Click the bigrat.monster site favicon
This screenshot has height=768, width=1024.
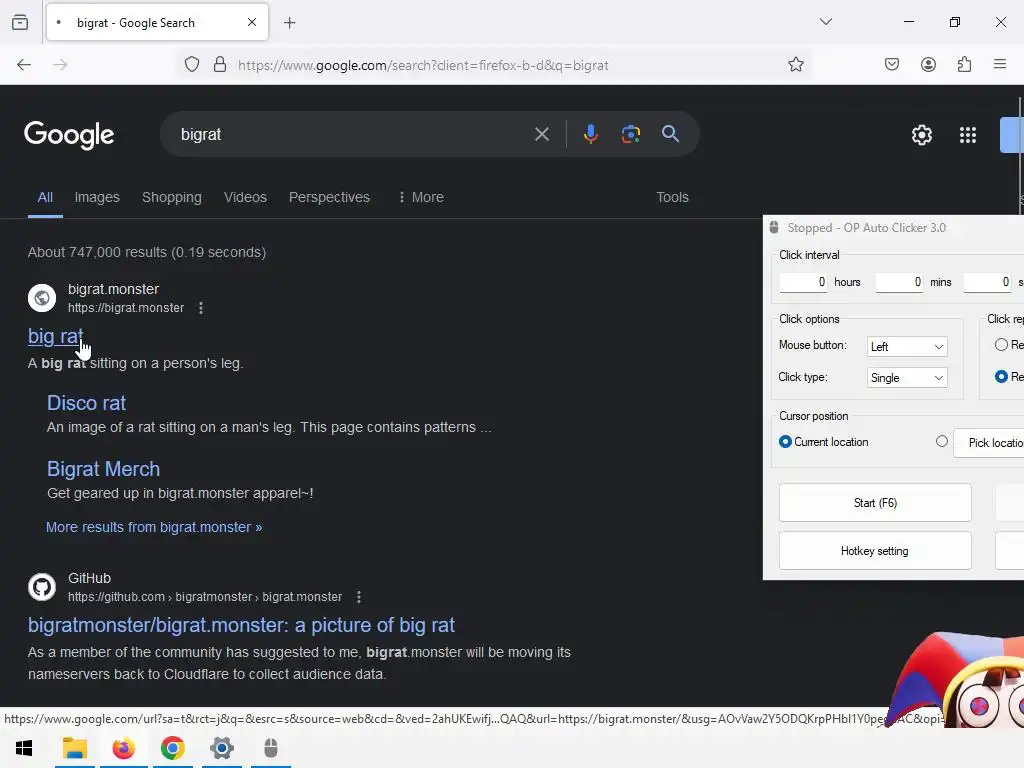(x=42, y=298)
